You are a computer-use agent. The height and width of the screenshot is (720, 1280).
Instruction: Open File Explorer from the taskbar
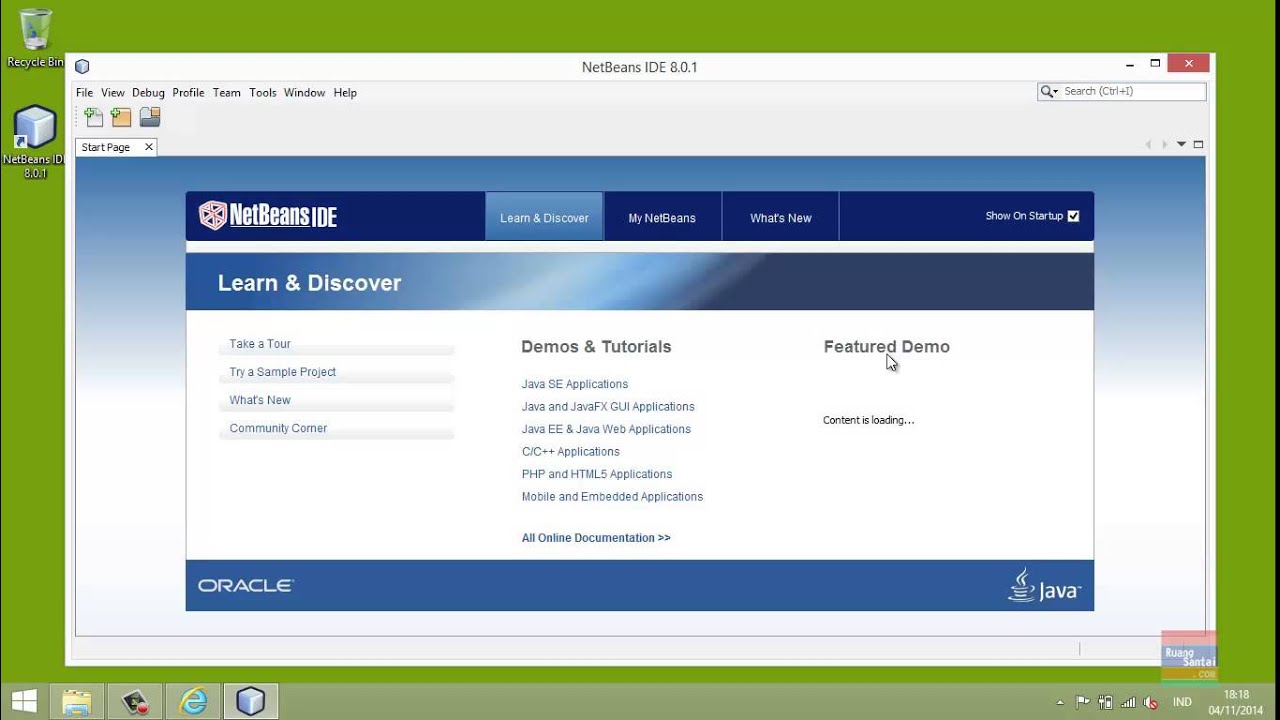(x=77, y=702)
